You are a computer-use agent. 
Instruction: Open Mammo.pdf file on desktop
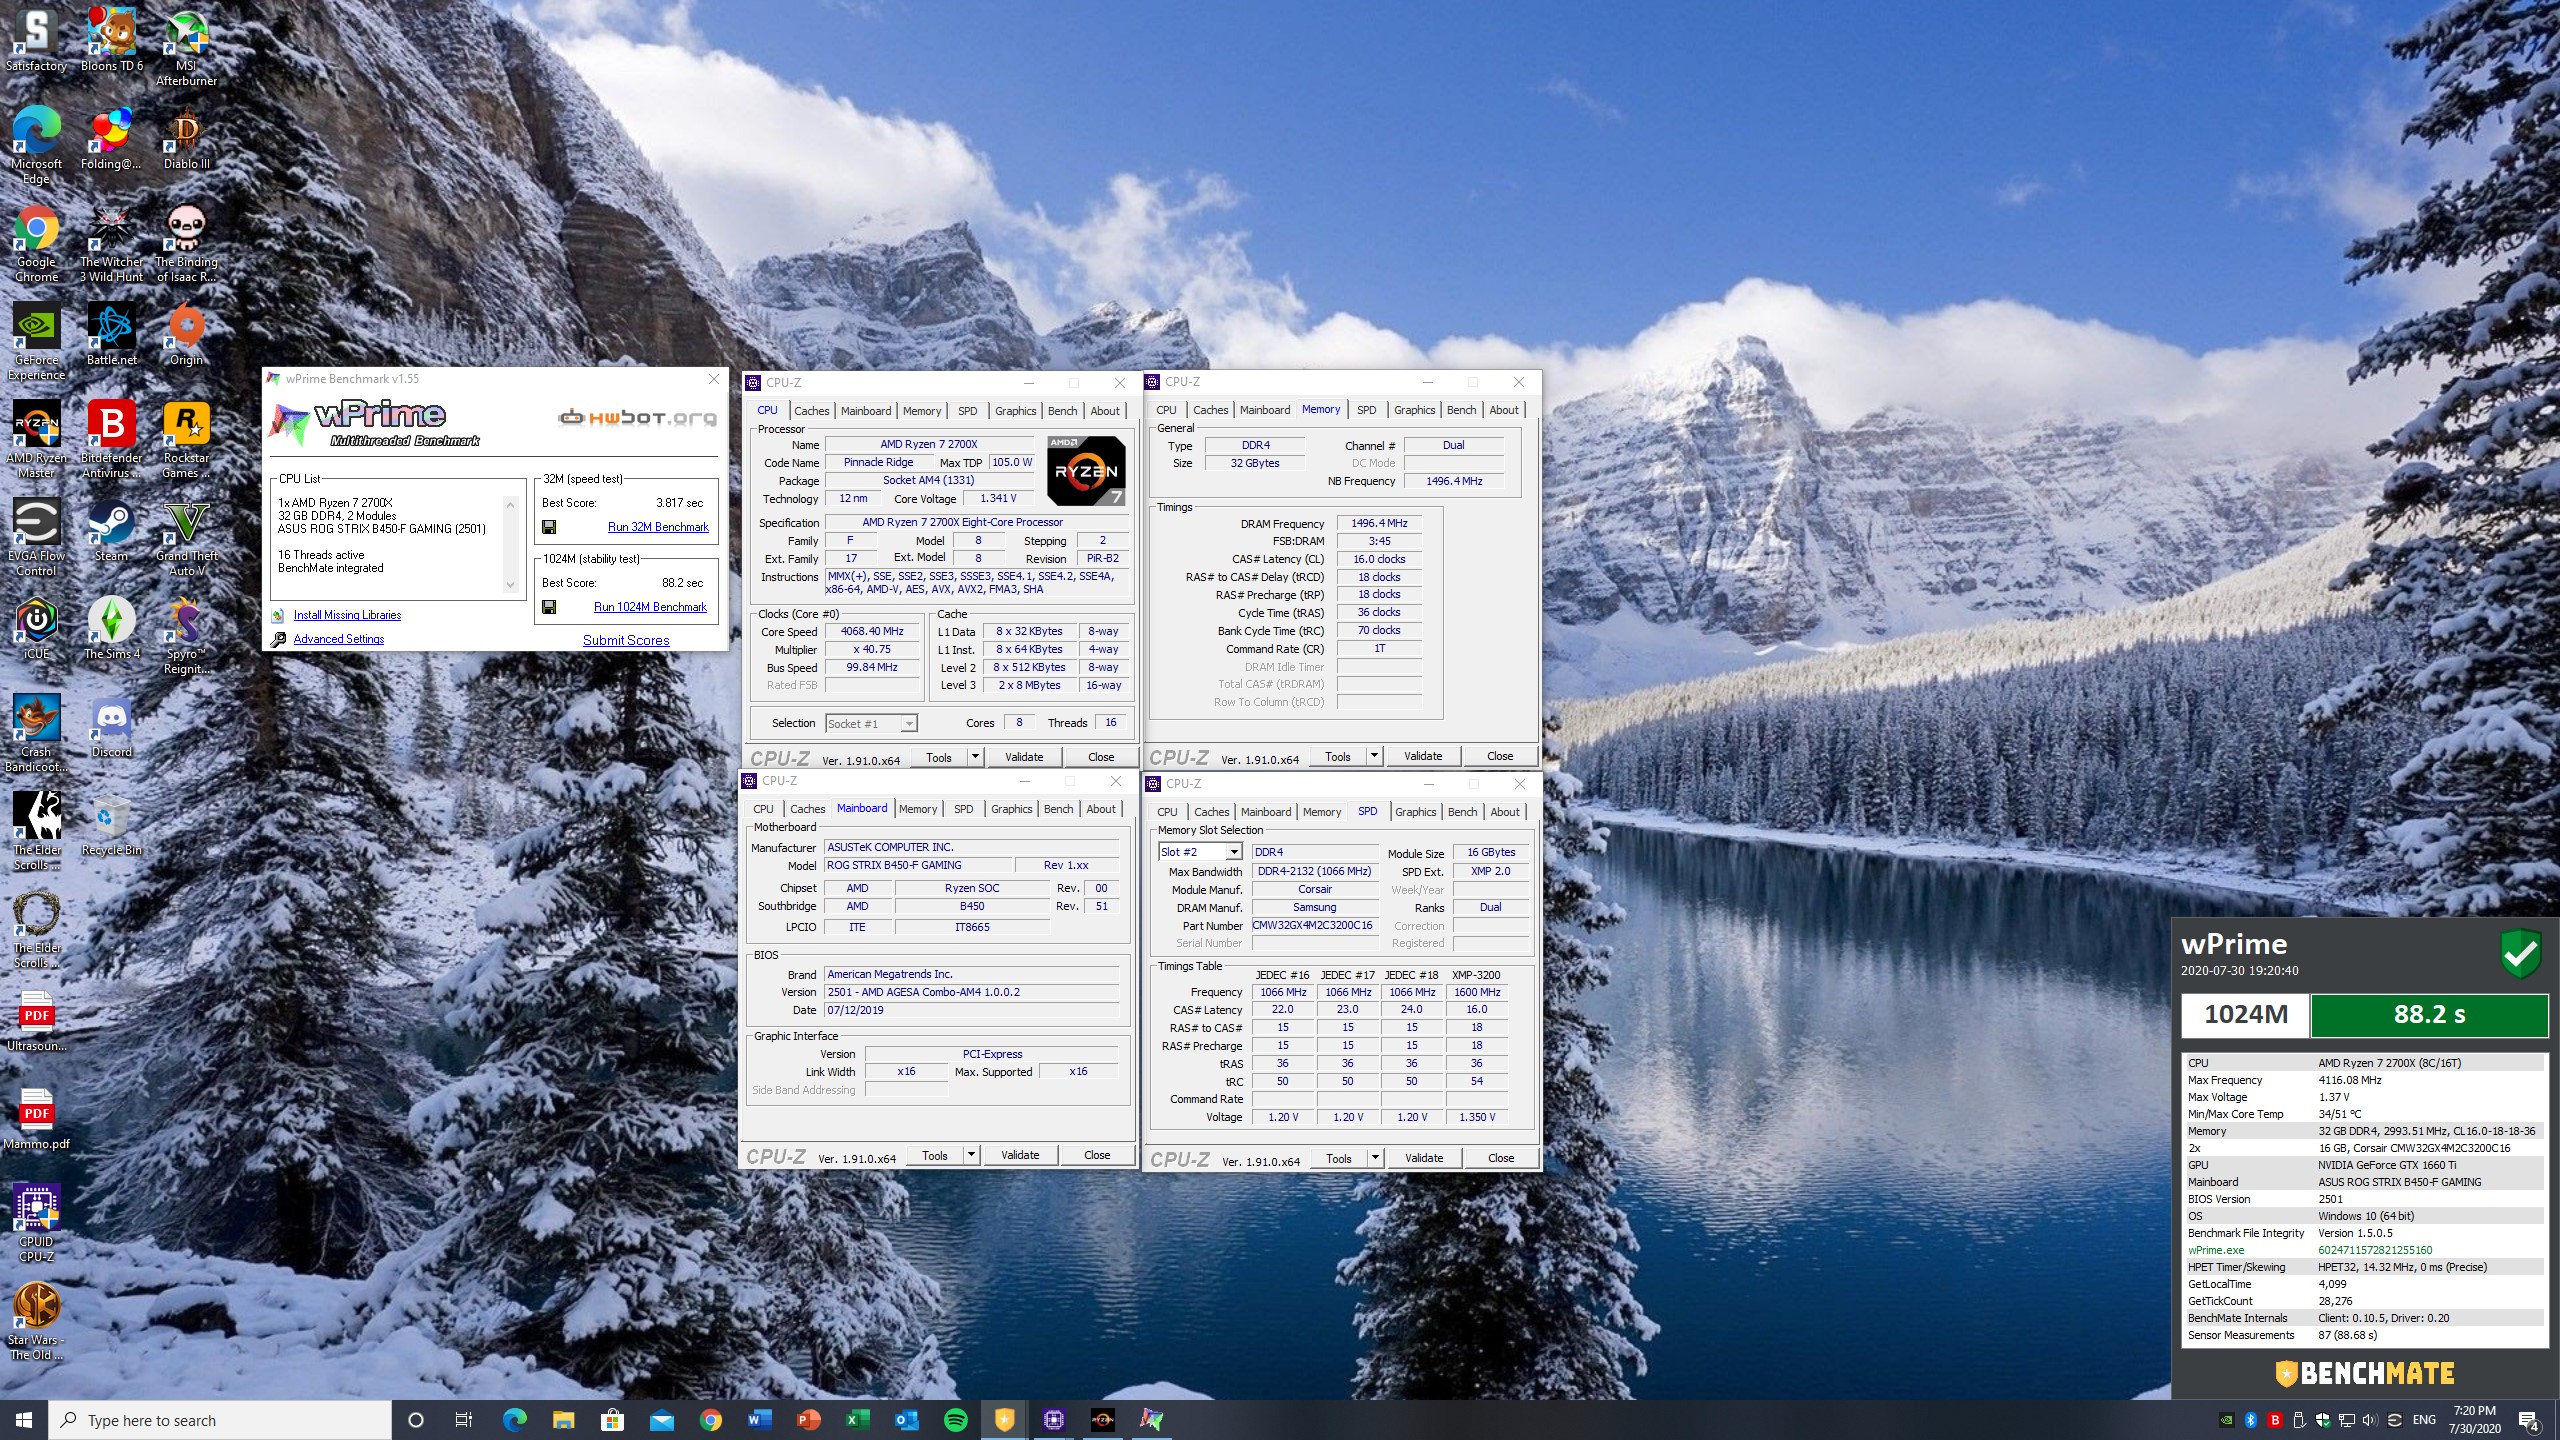[36, 1119]
